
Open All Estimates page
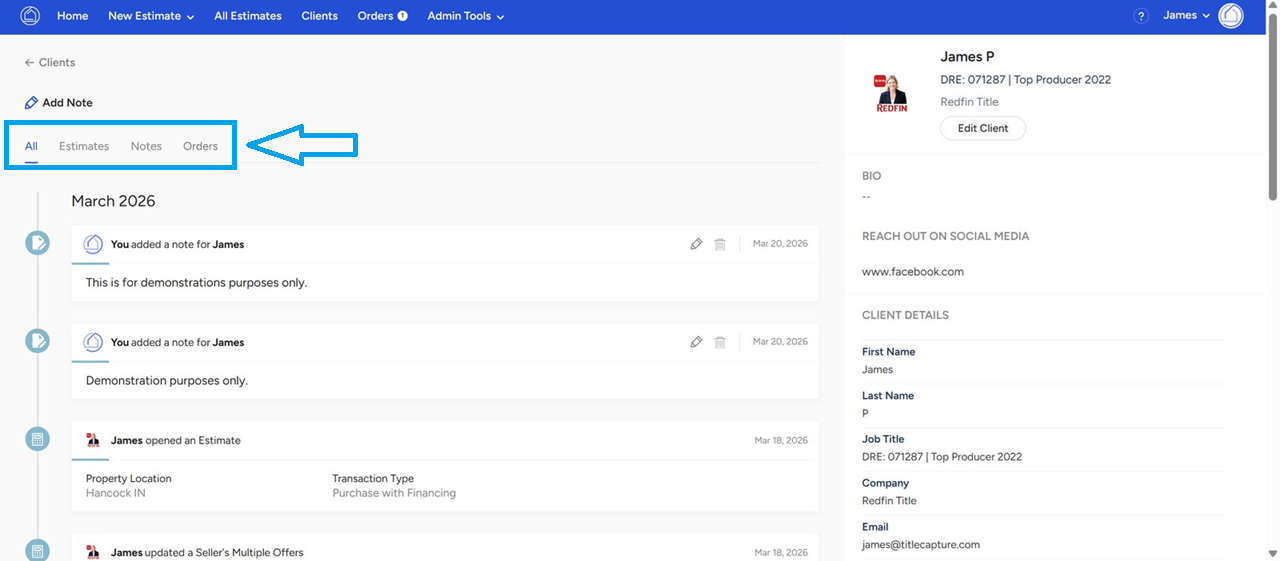248,16
